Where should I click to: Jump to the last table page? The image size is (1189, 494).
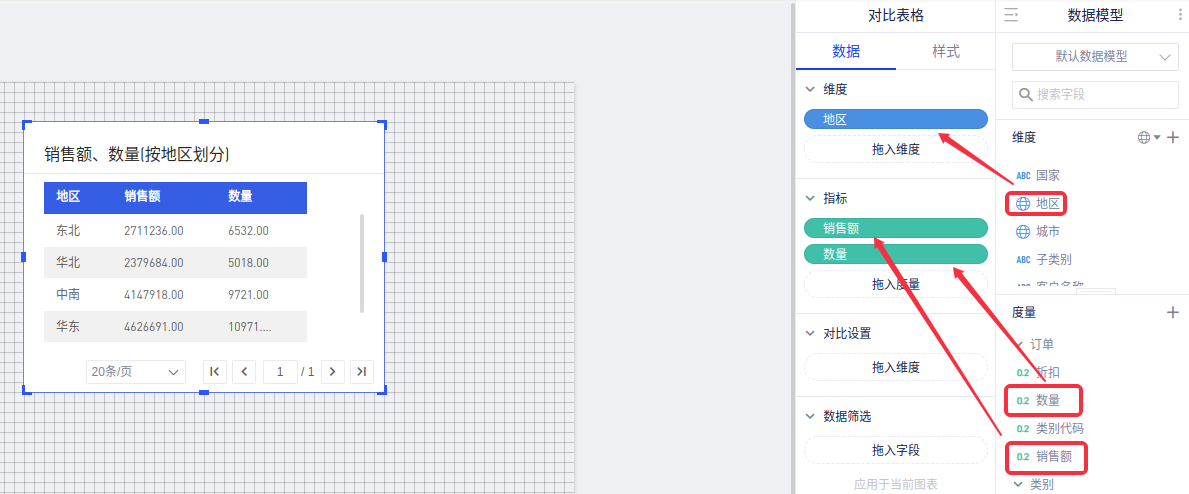(362, 371)
